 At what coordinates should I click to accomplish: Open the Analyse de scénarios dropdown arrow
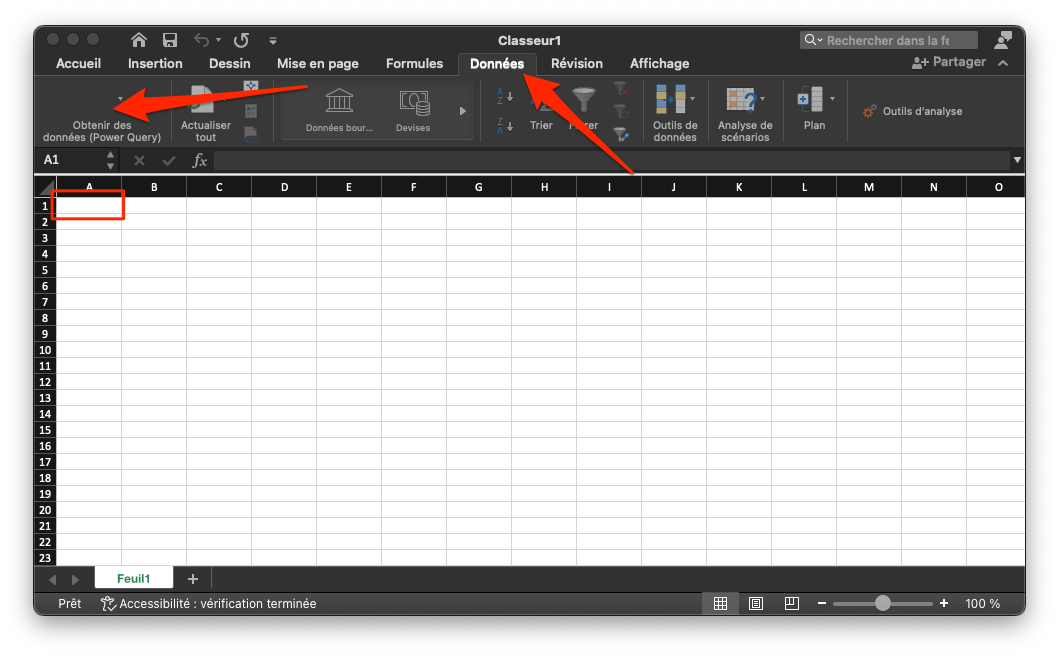coord(763,99)
